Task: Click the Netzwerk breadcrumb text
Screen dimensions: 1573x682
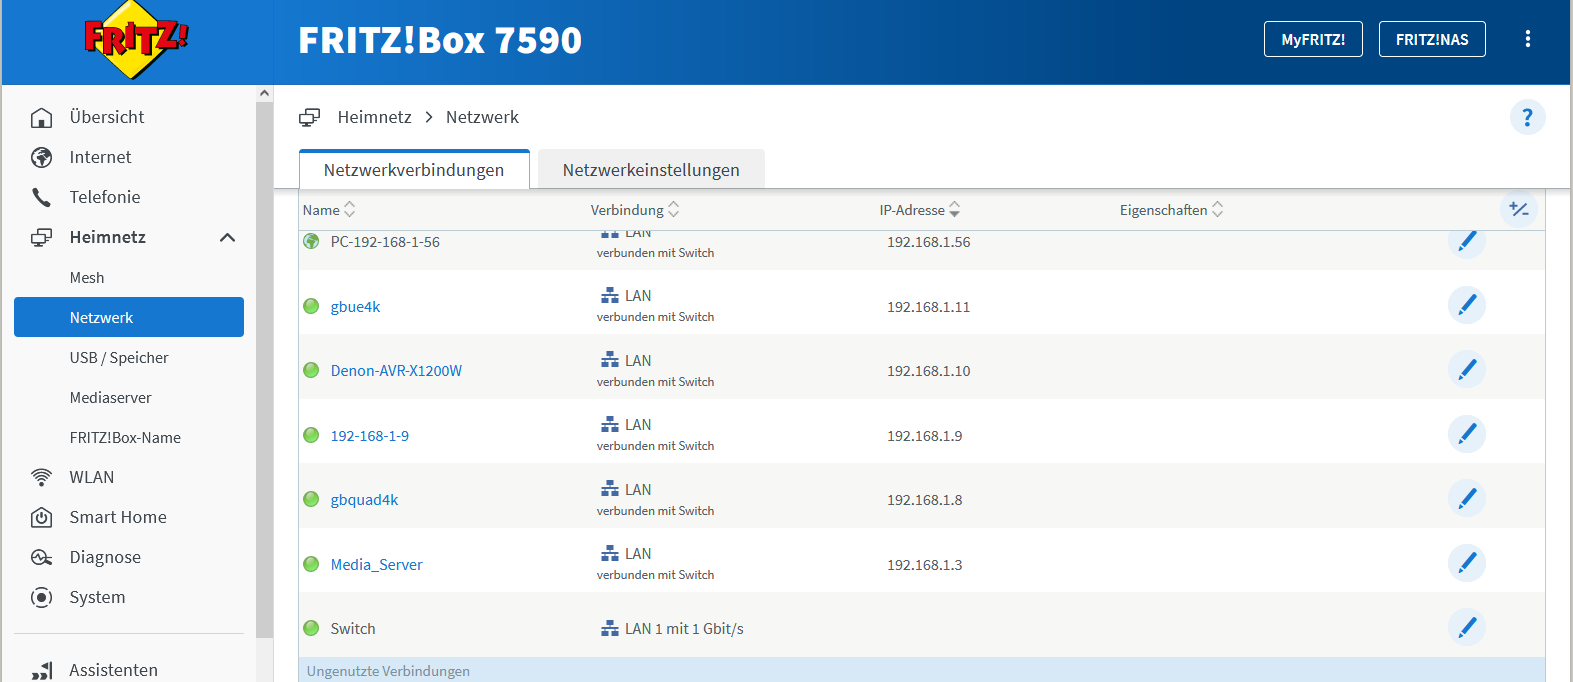Action: 482,117
